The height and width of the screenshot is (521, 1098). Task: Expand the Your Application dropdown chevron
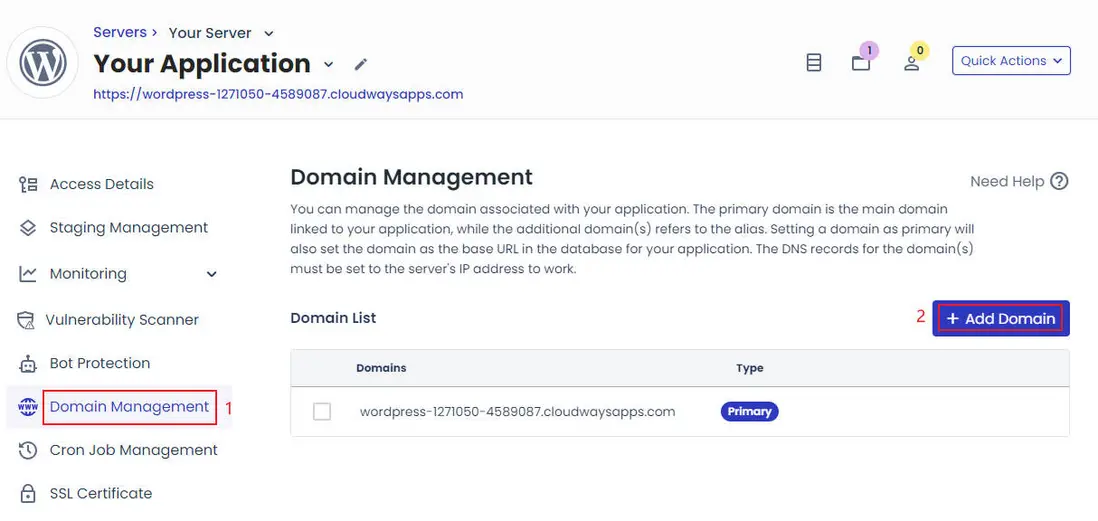click(x=329, y=64)
